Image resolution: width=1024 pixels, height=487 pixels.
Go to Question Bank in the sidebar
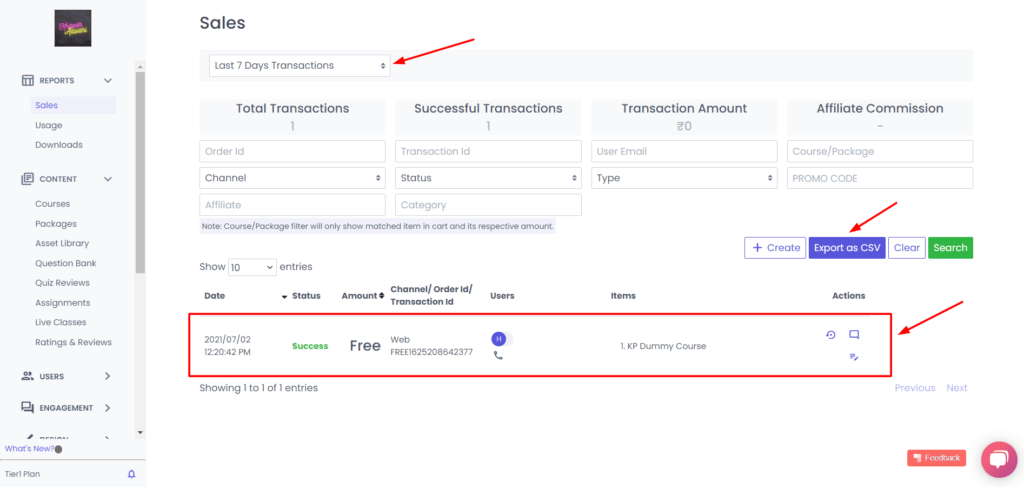[x=65, y=263]
